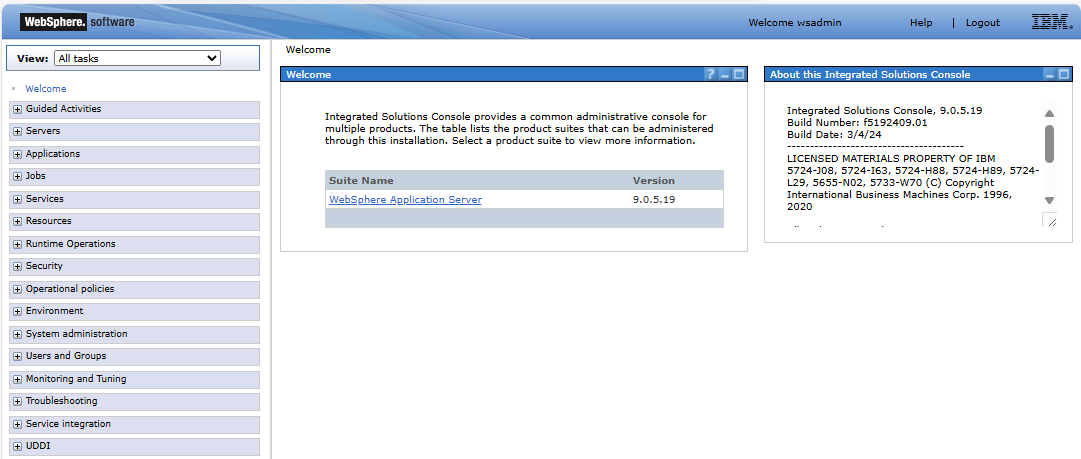Click the LICENSED MATERIALS PROPERTY OF IBM text
The width and height of the screenshot is (1081, 459).
click(891, 159)
